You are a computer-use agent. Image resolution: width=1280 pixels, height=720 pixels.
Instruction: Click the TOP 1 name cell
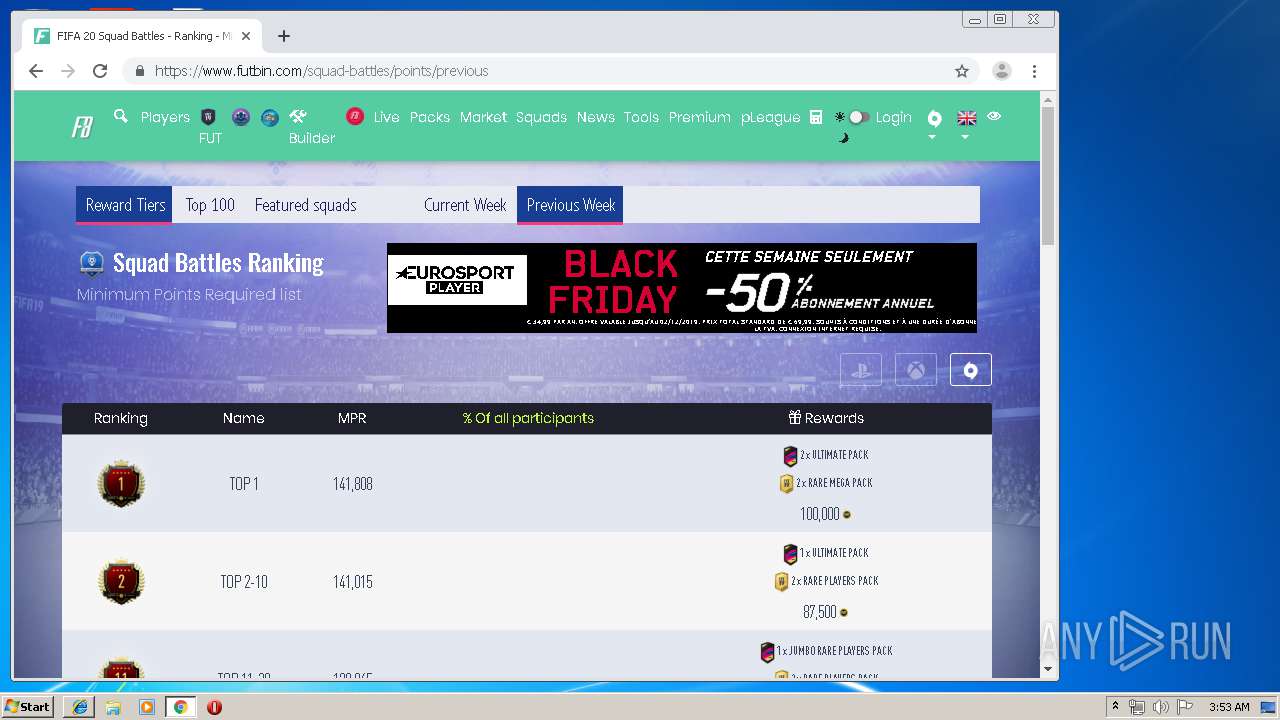tap(244, 484)
